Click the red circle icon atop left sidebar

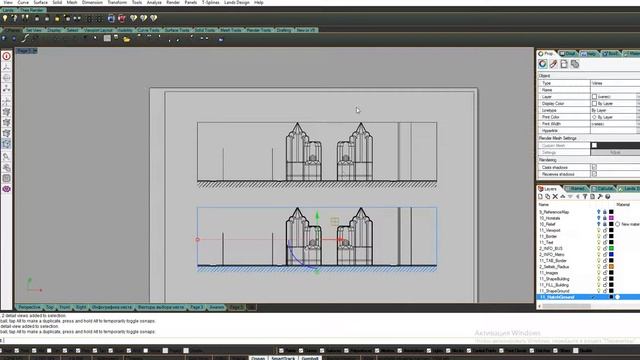tap(7, 56)
